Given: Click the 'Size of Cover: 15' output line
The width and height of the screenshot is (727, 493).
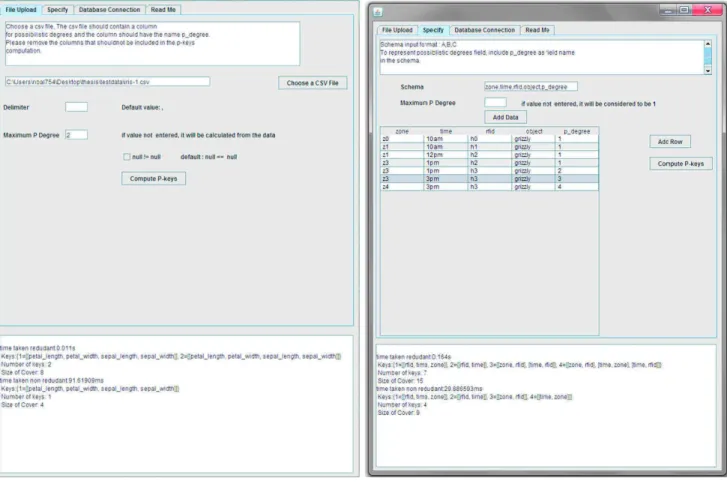Looking at the screenshot, I should tap(401, 381).
